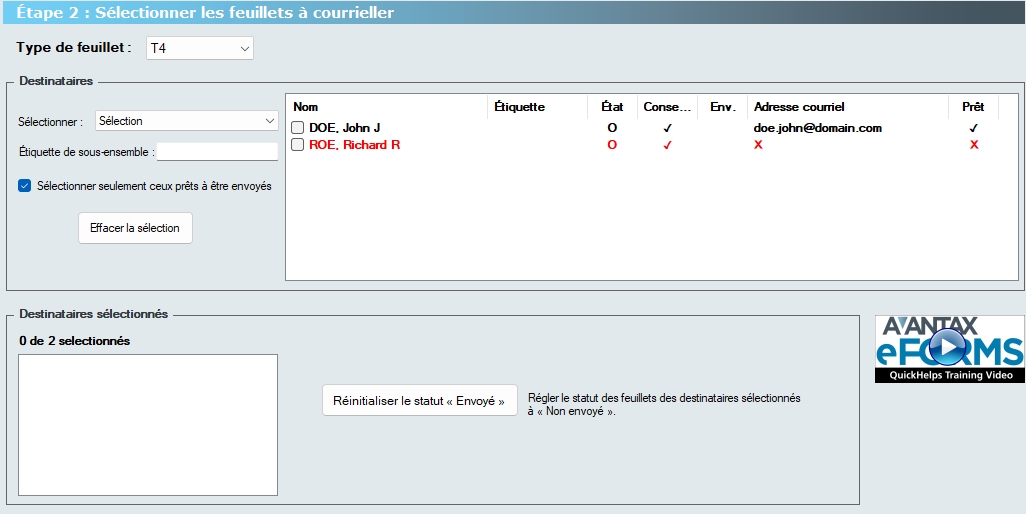Select the doe.john@domain.com email cell
Screen dimensions: 1026x514
[x=817, y=128]
